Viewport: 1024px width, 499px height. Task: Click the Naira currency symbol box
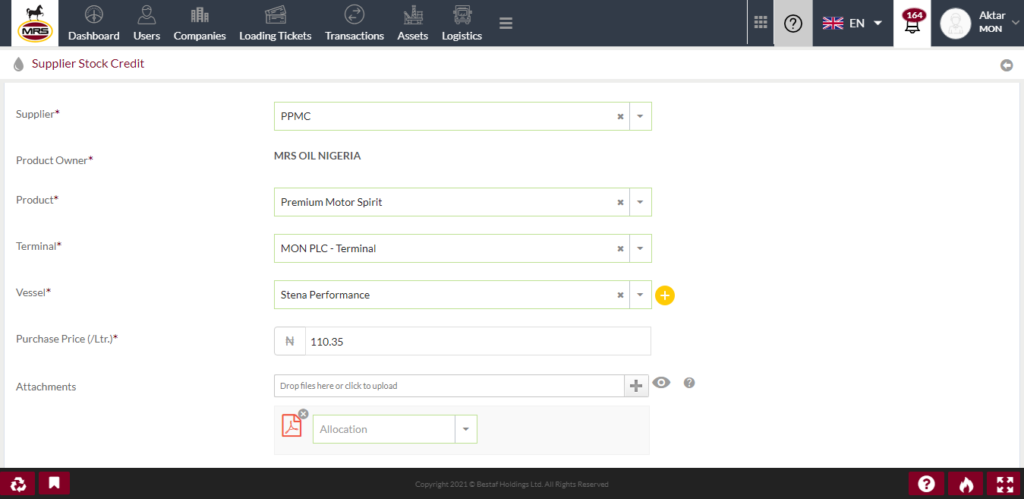coord(290,342)
